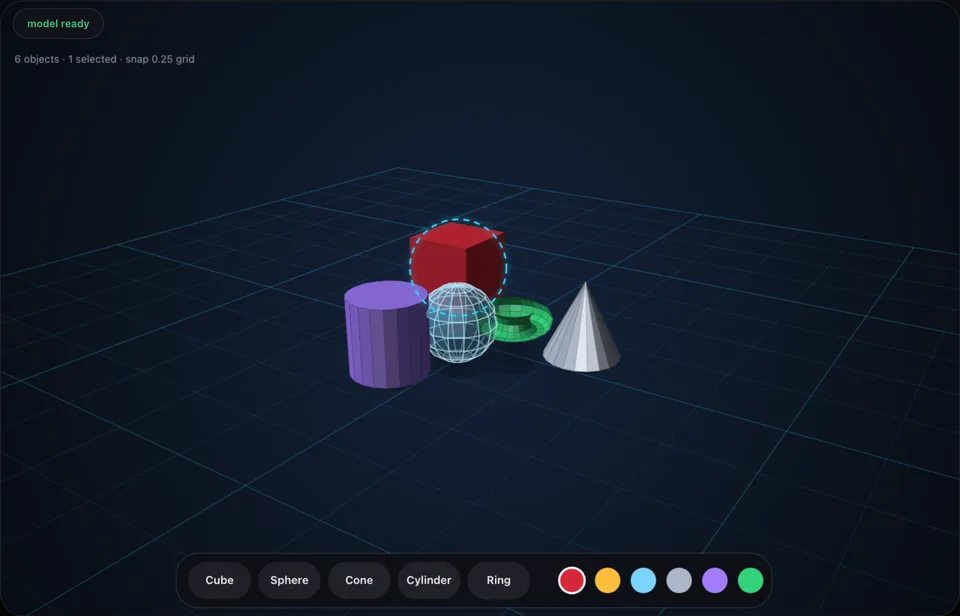Screen dimensions: 960x616
Task: Add a Cylinder shape
Action: click(429, 580)
